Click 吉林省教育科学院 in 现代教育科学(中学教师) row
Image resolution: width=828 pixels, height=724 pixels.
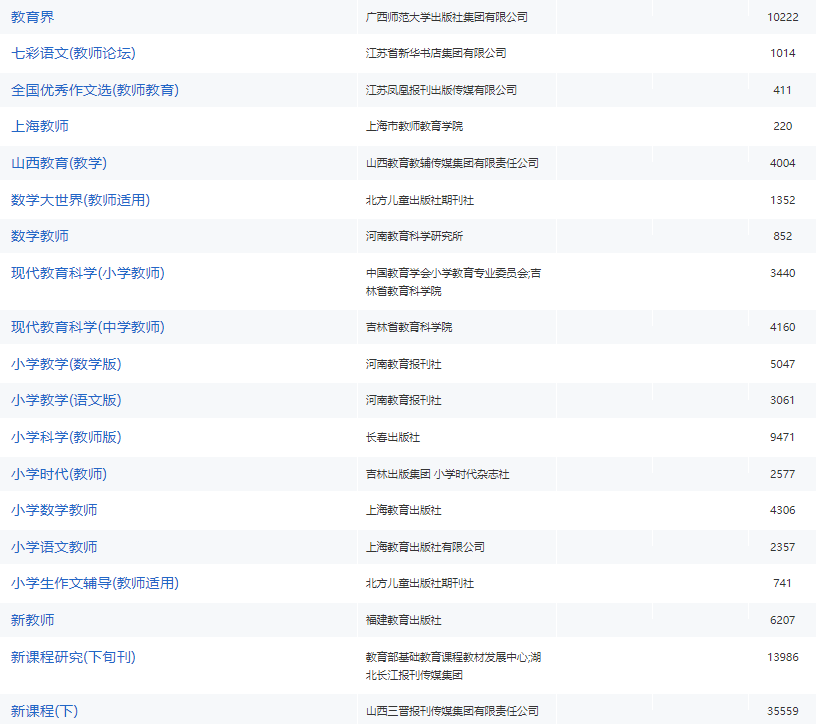pos(409,327)
